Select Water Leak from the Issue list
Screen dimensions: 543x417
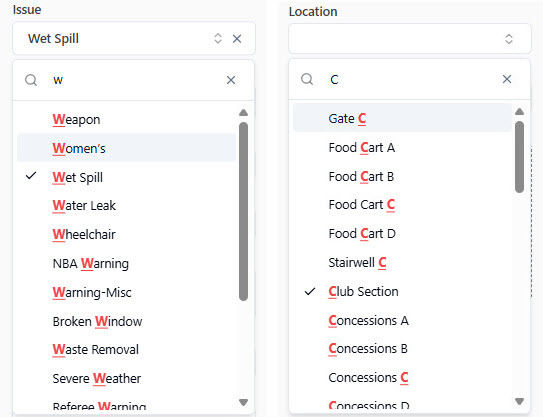(126, 206)
